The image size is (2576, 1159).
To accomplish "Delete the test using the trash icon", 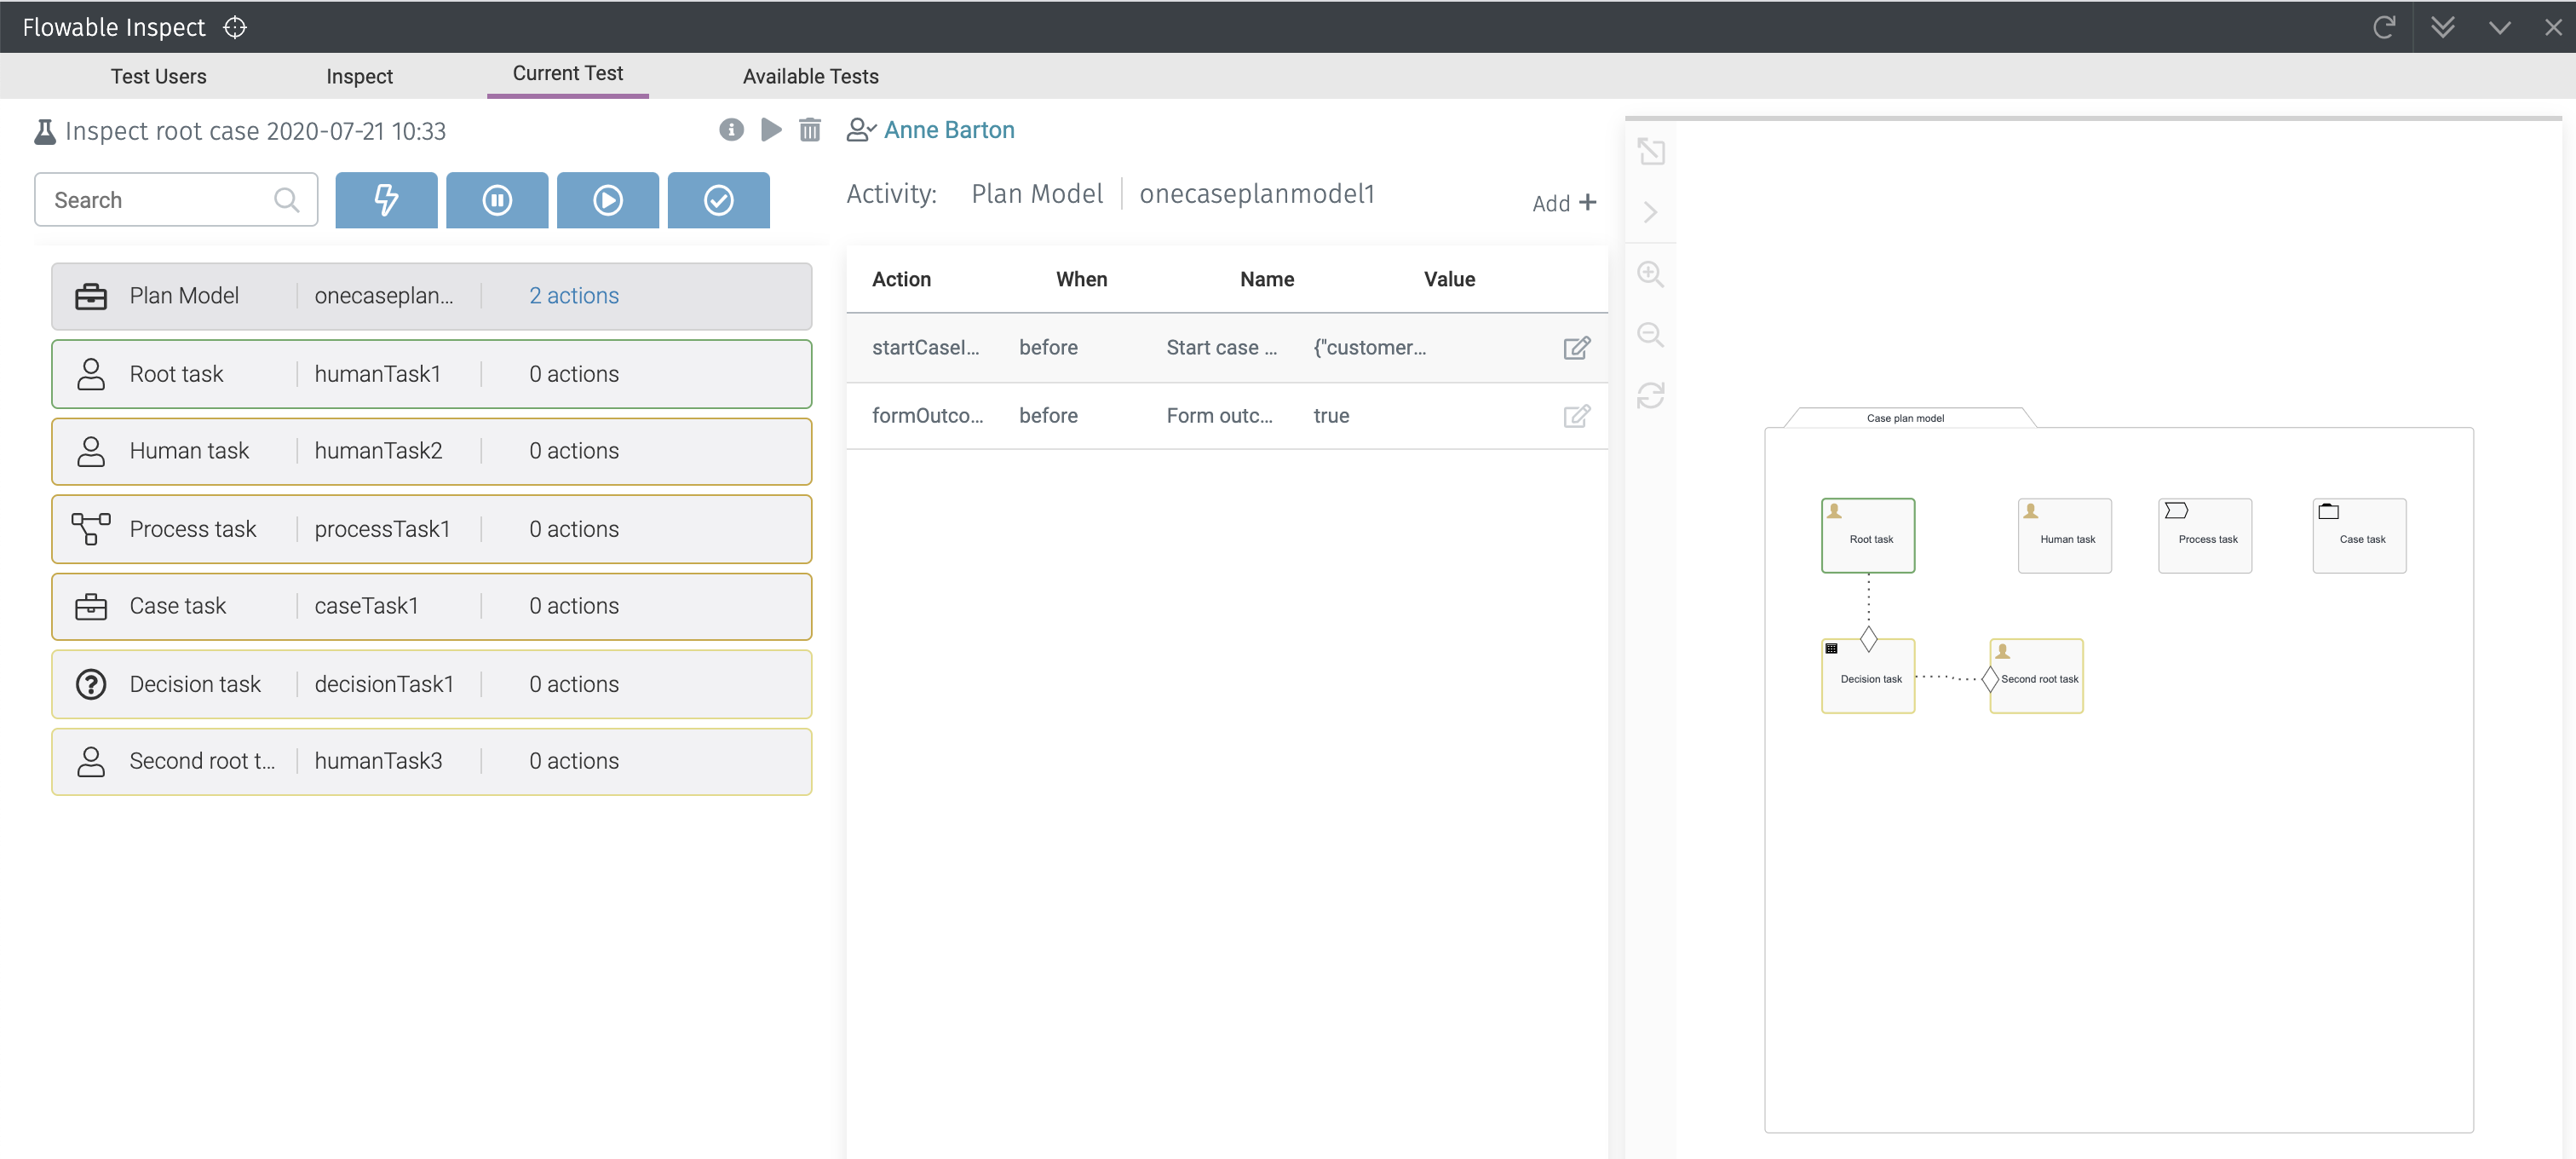I will 810,130.
